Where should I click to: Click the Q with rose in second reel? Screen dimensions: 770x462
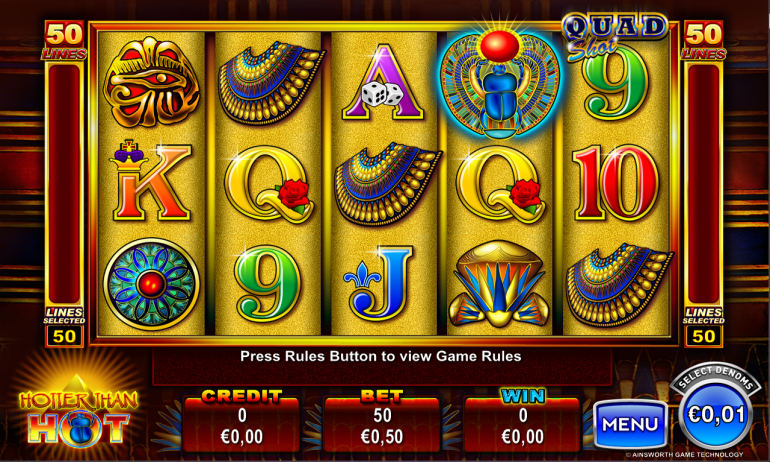coord(270,184)
